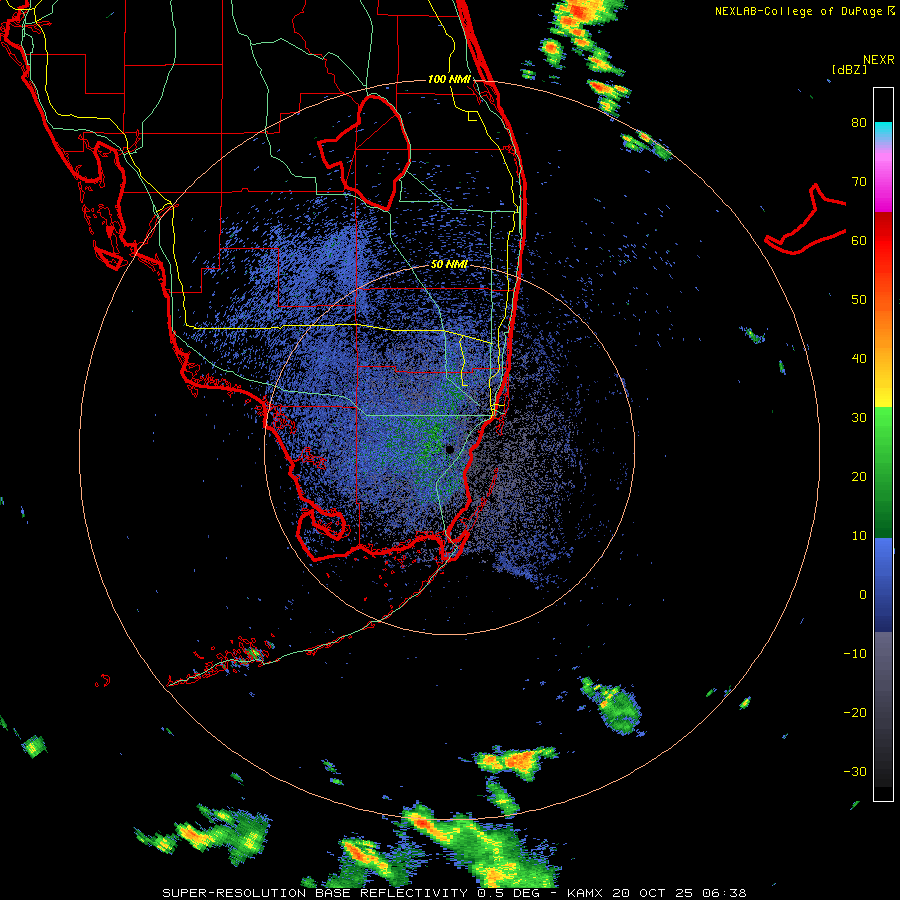Click the black radar site dot
The height and width of the screenshot is (900, 900).
[x=450, y=449]
